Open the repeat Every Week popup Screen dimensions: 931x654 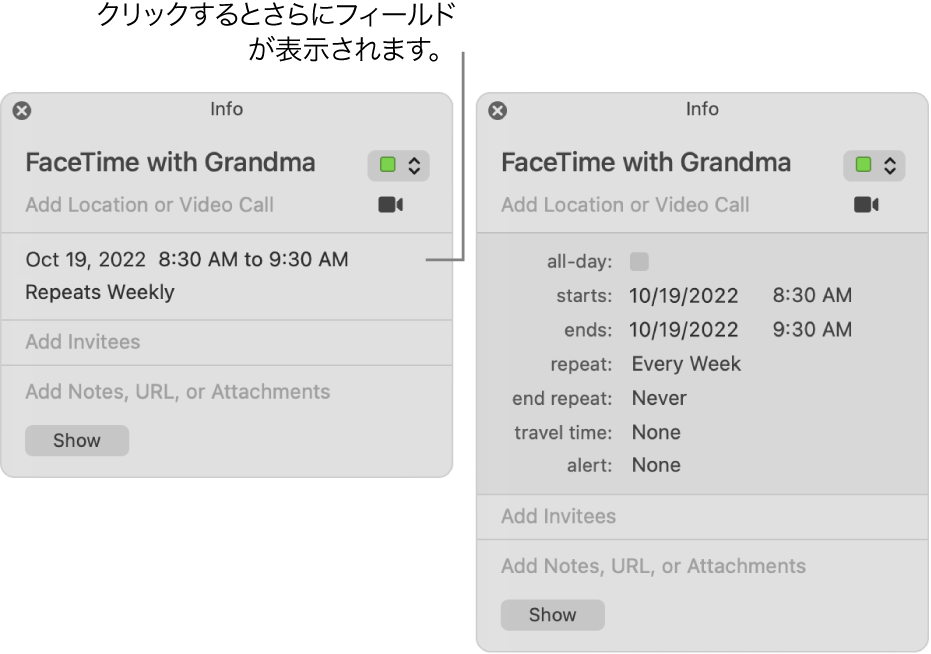[686, 364]
